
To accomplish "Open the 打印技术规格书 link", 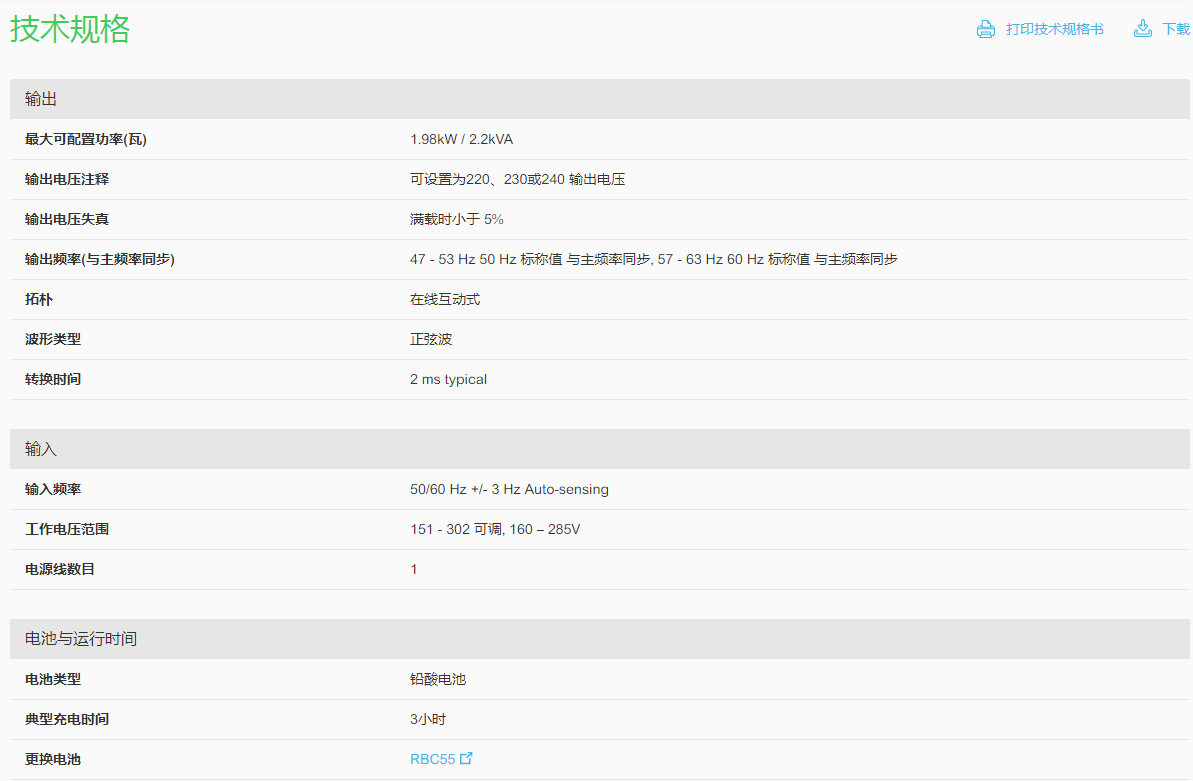I will point(1054,29).
